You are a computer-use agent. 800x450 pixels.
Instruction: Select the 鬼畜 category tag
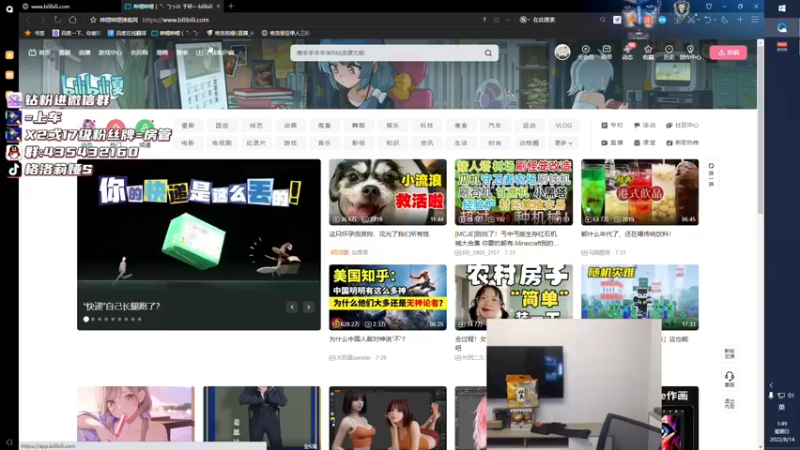[x=324, y=126]
